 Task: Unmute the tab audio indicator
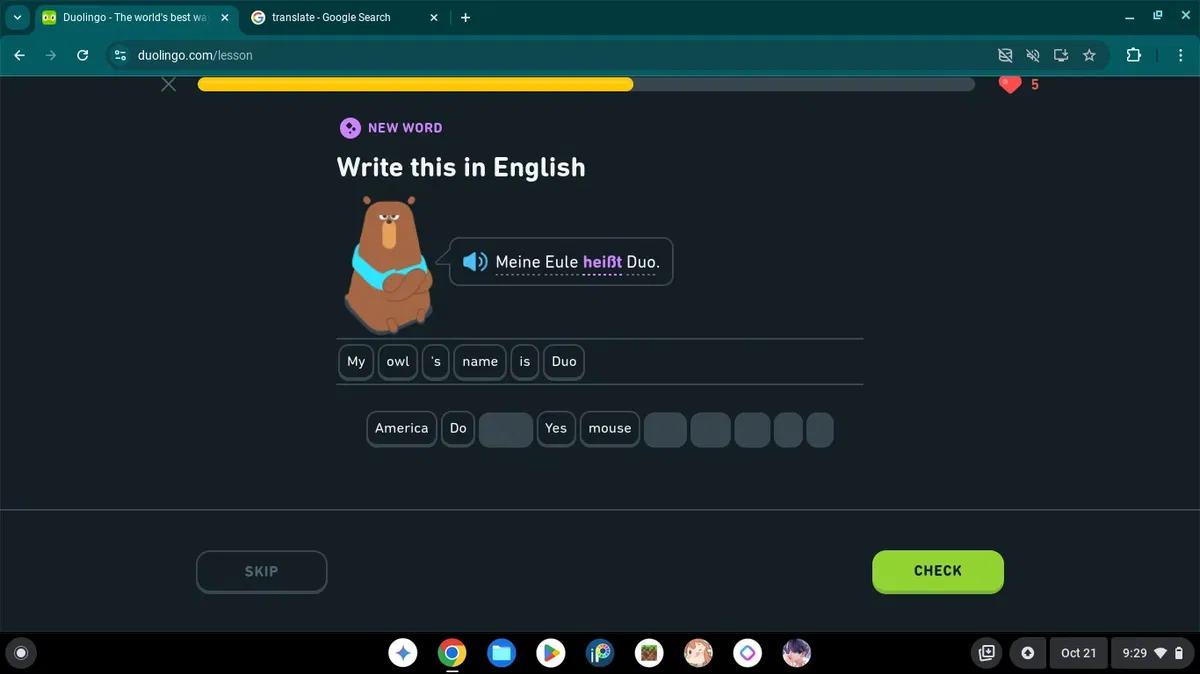click(x=1033, y=55)
